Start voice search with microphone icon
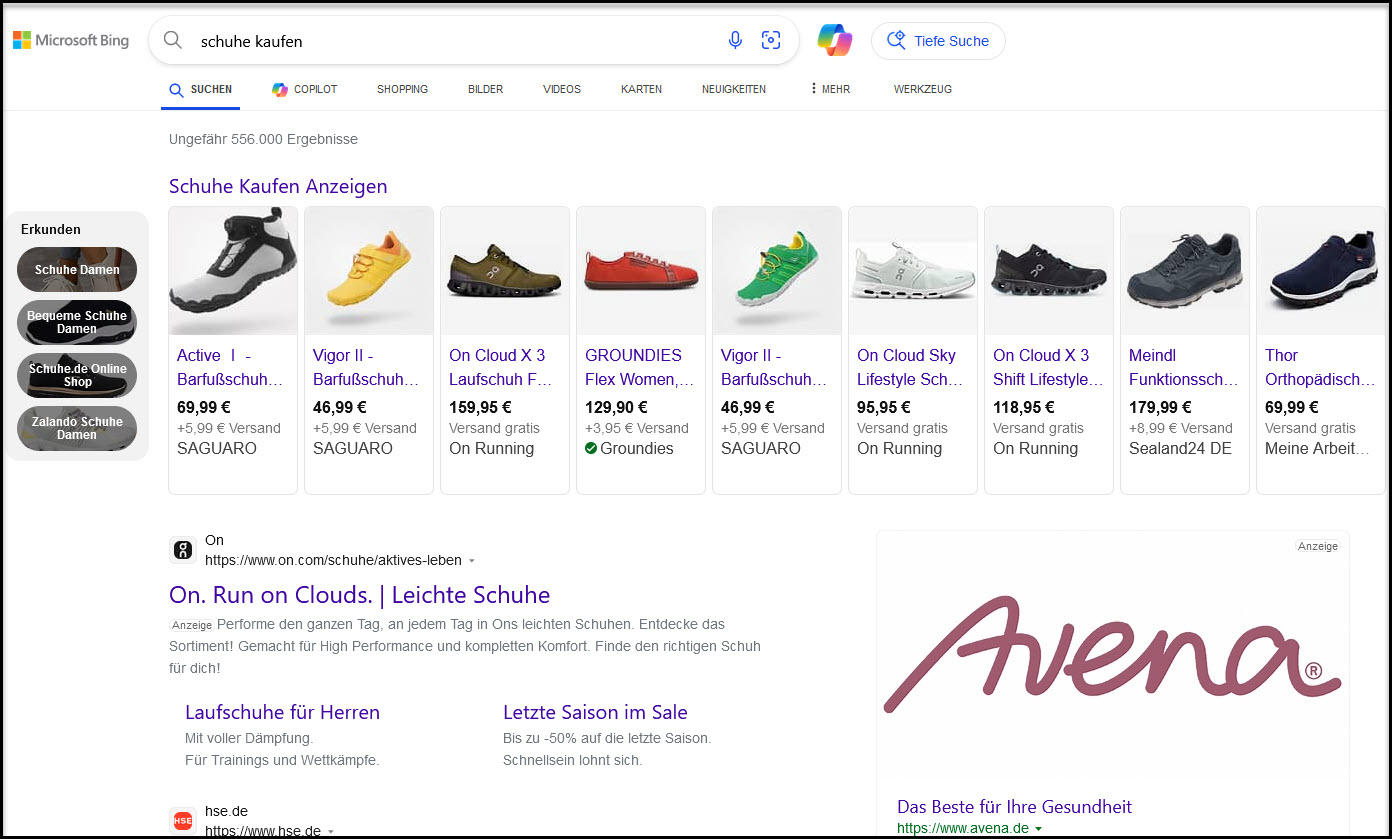 735,40
